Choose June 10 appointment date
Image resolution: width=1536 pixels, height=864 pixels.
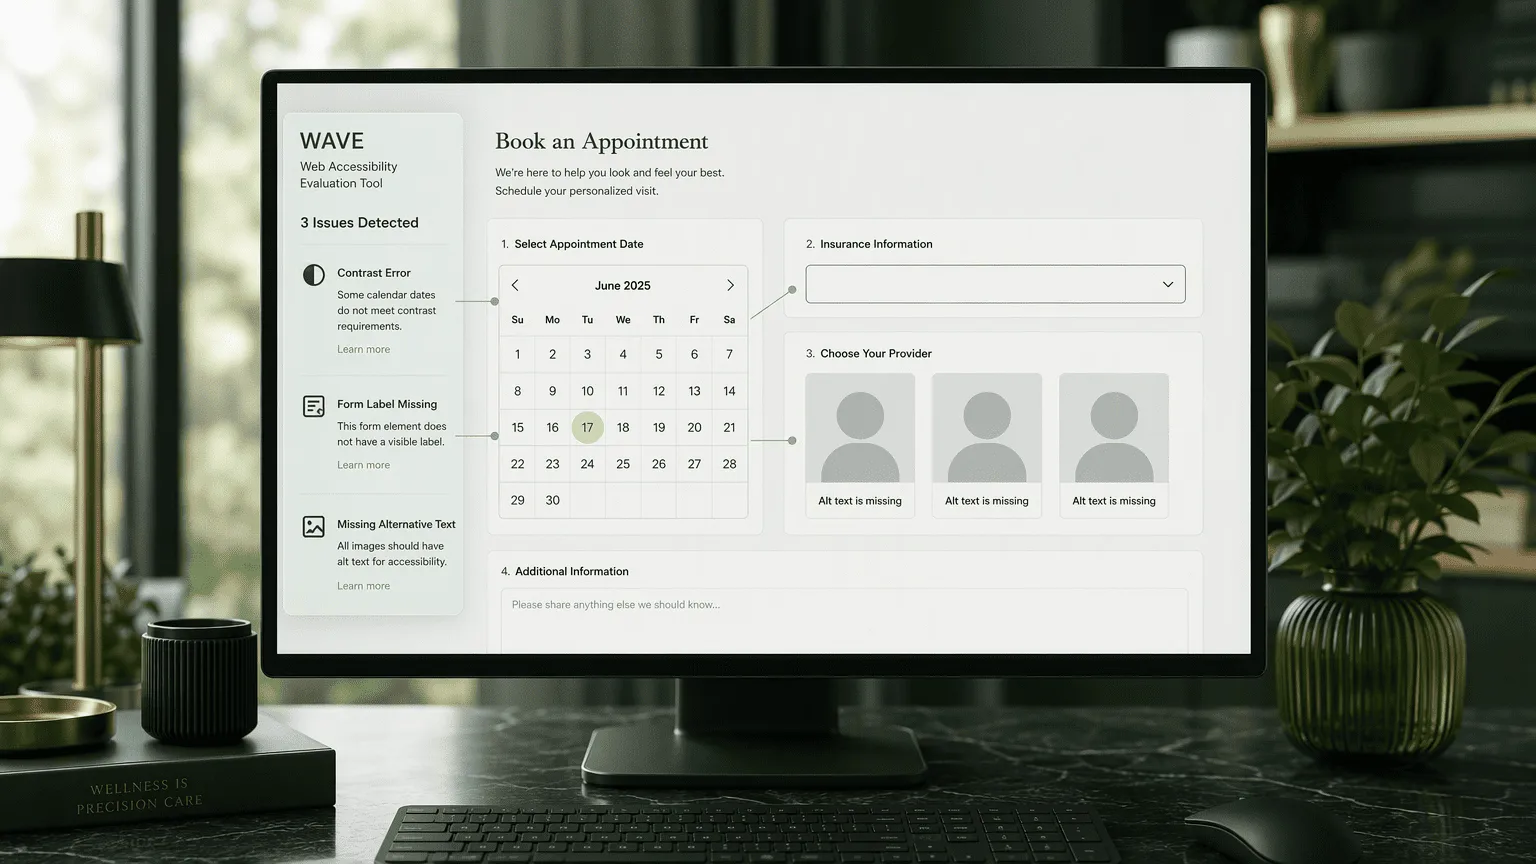point(588,391)
